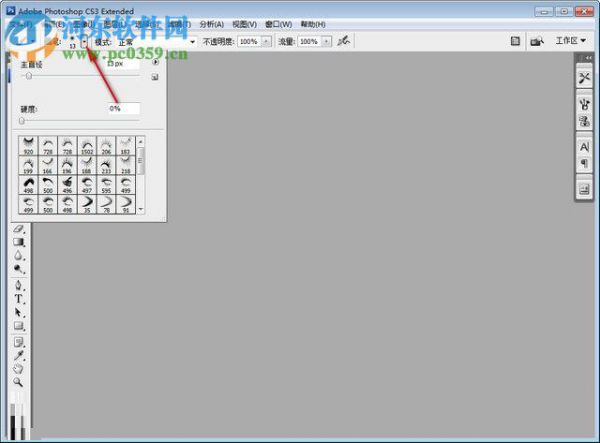Open the Paragraph panel icon

click(x=584, y=163)
